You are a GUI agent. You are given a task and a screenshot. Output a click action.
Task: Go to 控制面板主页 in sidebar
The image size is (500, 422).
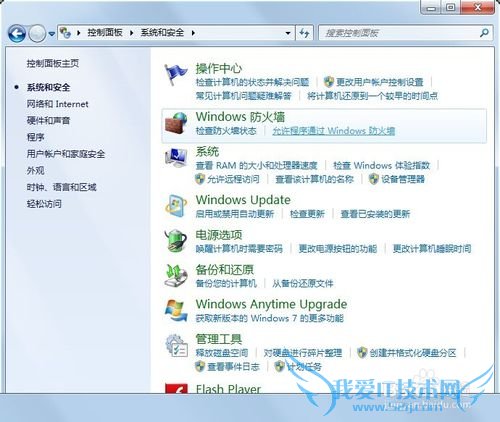click(x=53, y=63)
